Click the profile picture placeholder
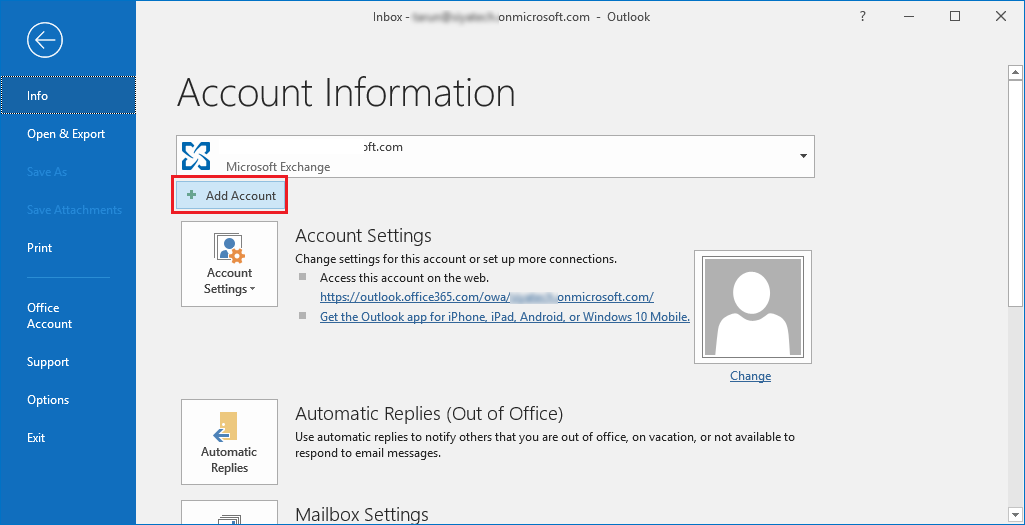 752,307
